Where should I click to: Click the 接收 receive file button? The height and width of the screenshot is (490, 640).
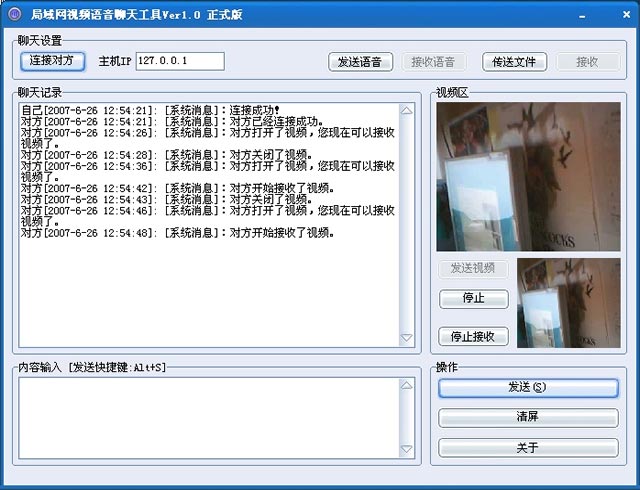point(586,62)
